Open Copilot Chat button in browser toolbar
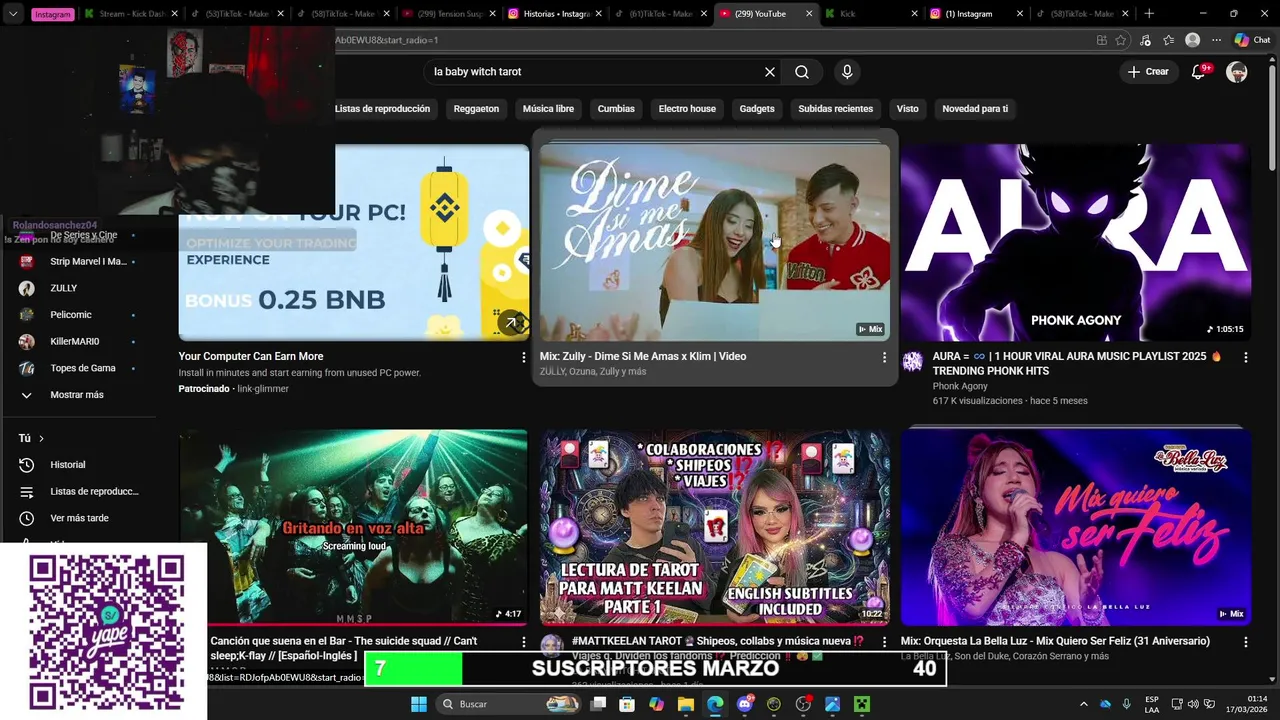 coord(1252,40)
